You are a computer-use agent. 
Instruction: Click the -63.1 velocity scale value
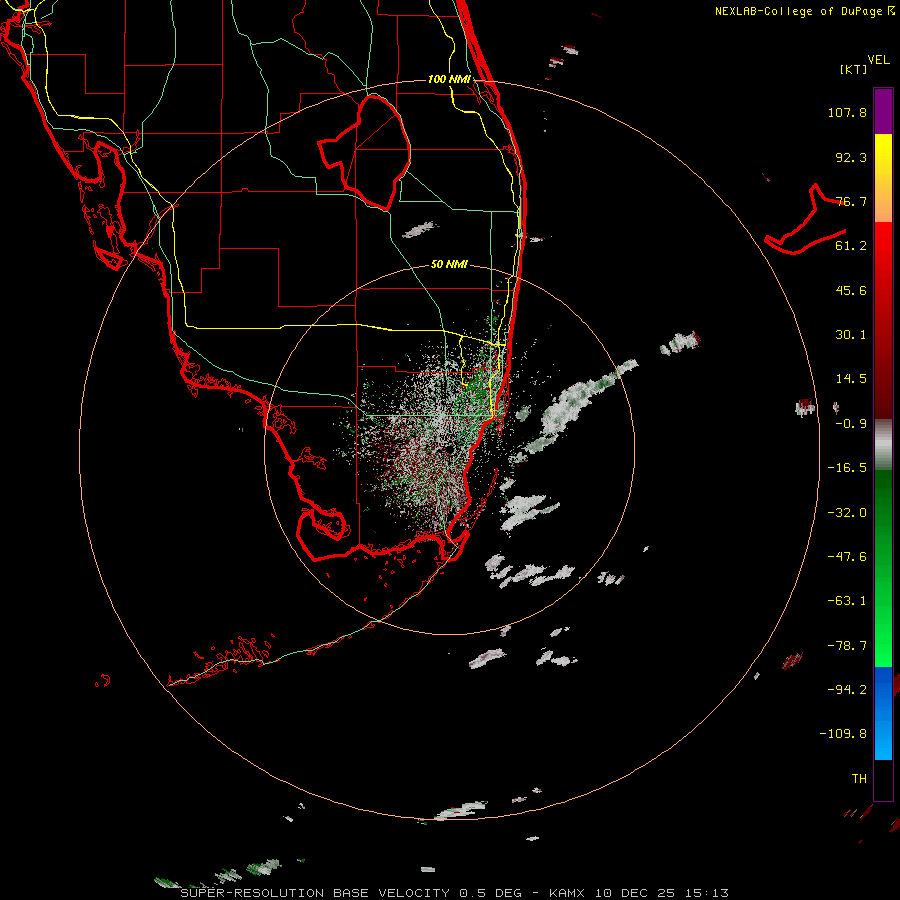[x=847, y=601]
